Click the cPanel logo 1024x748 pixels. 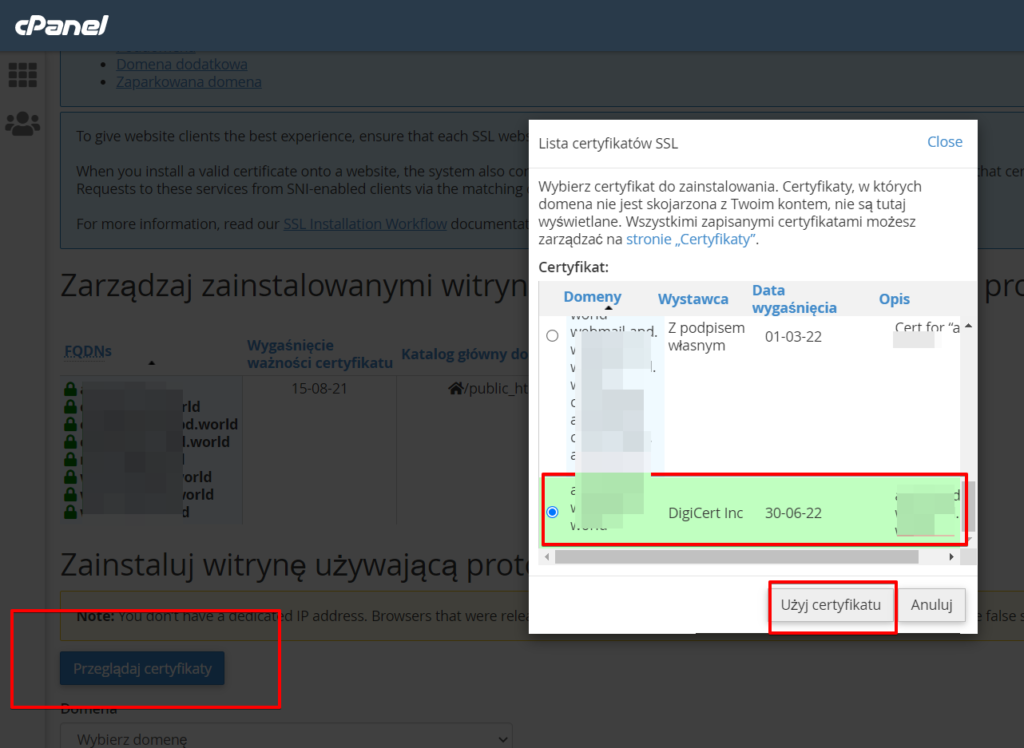tap(61, 25)
